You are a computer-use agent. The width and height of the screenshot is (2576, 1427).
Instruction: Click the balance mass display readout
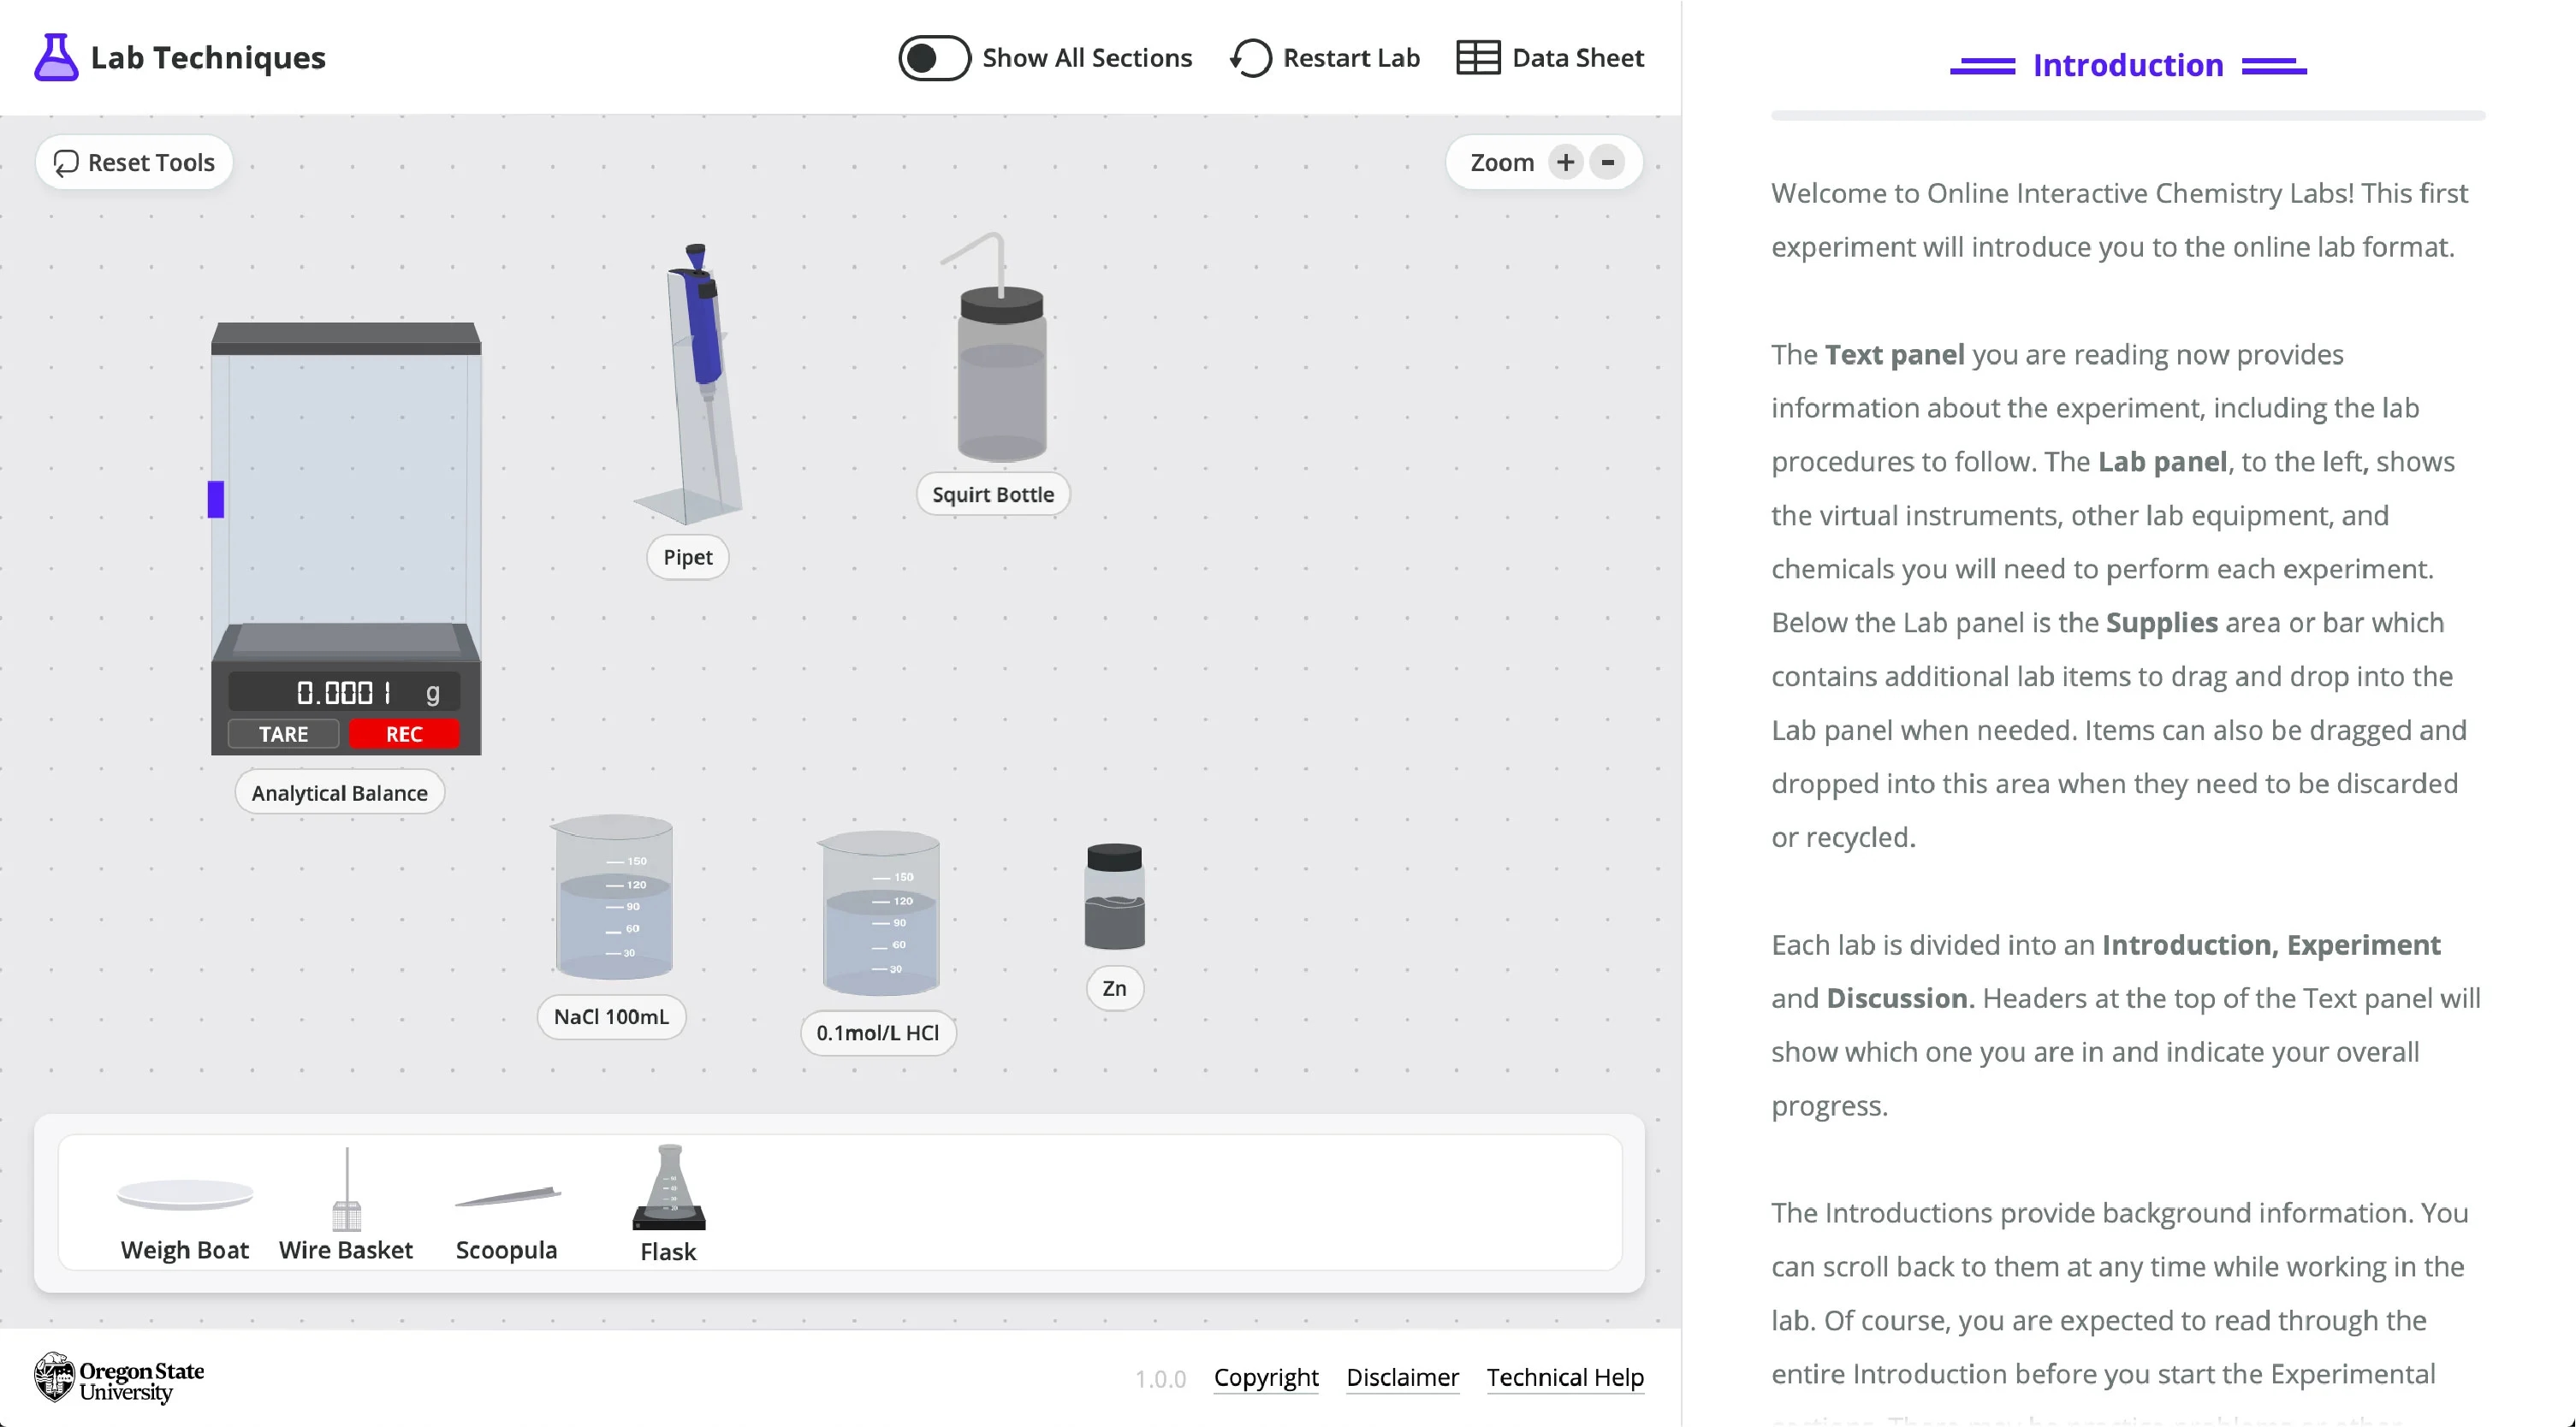pyautogui.click(x=345, y=692)
